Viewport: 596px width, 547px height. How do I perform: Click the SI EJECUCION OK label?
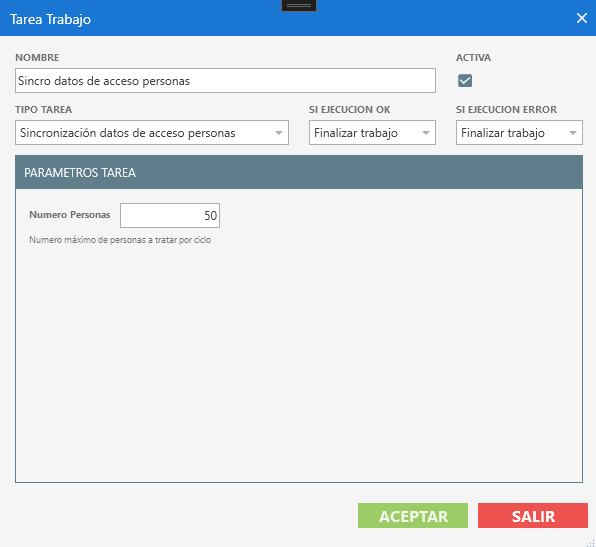(x=349, y=109)
